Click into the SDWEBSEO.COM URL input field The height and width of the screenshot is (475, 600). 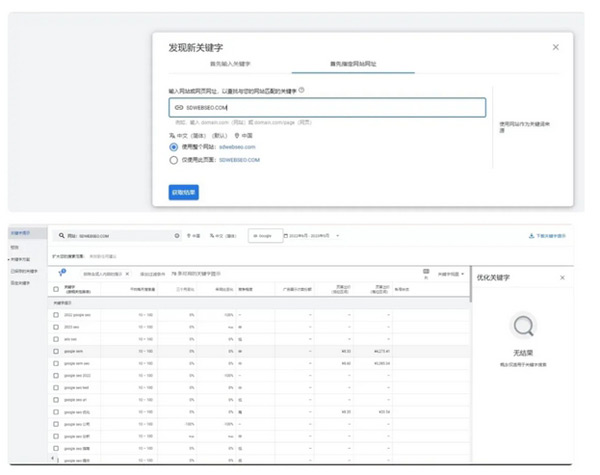[x=330, y=107]
